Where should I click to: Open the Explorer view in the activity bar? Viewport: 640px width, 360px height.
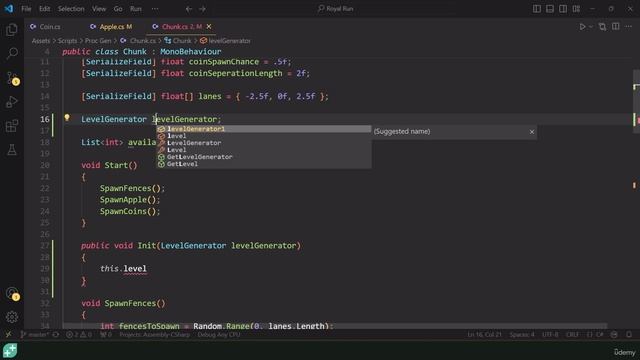pyautogui.click(x=12, y=29)
